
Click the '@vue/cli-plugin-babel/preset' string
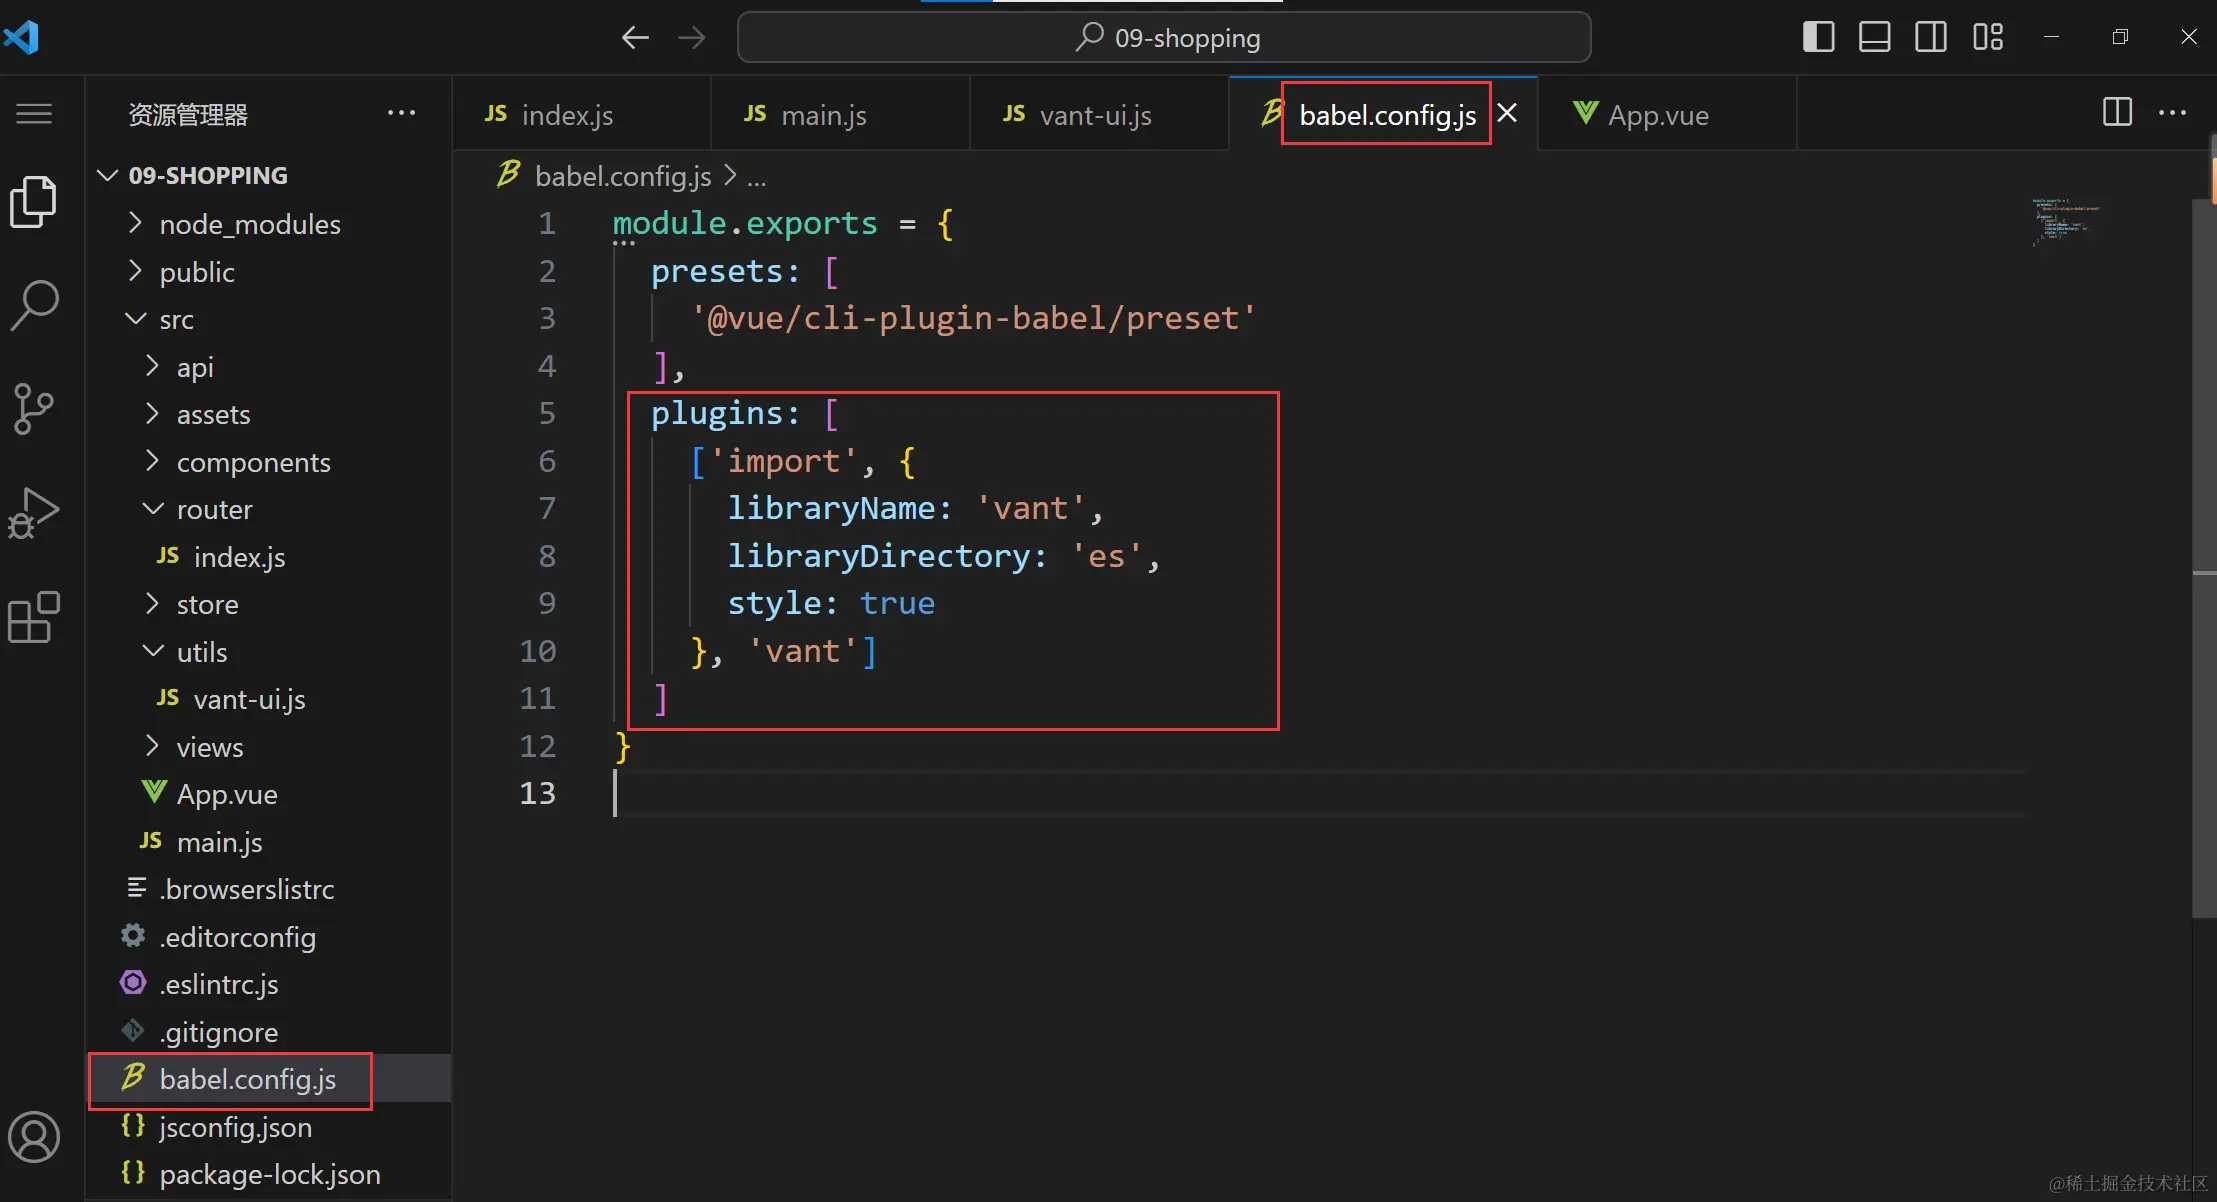(x=973, y=318)
